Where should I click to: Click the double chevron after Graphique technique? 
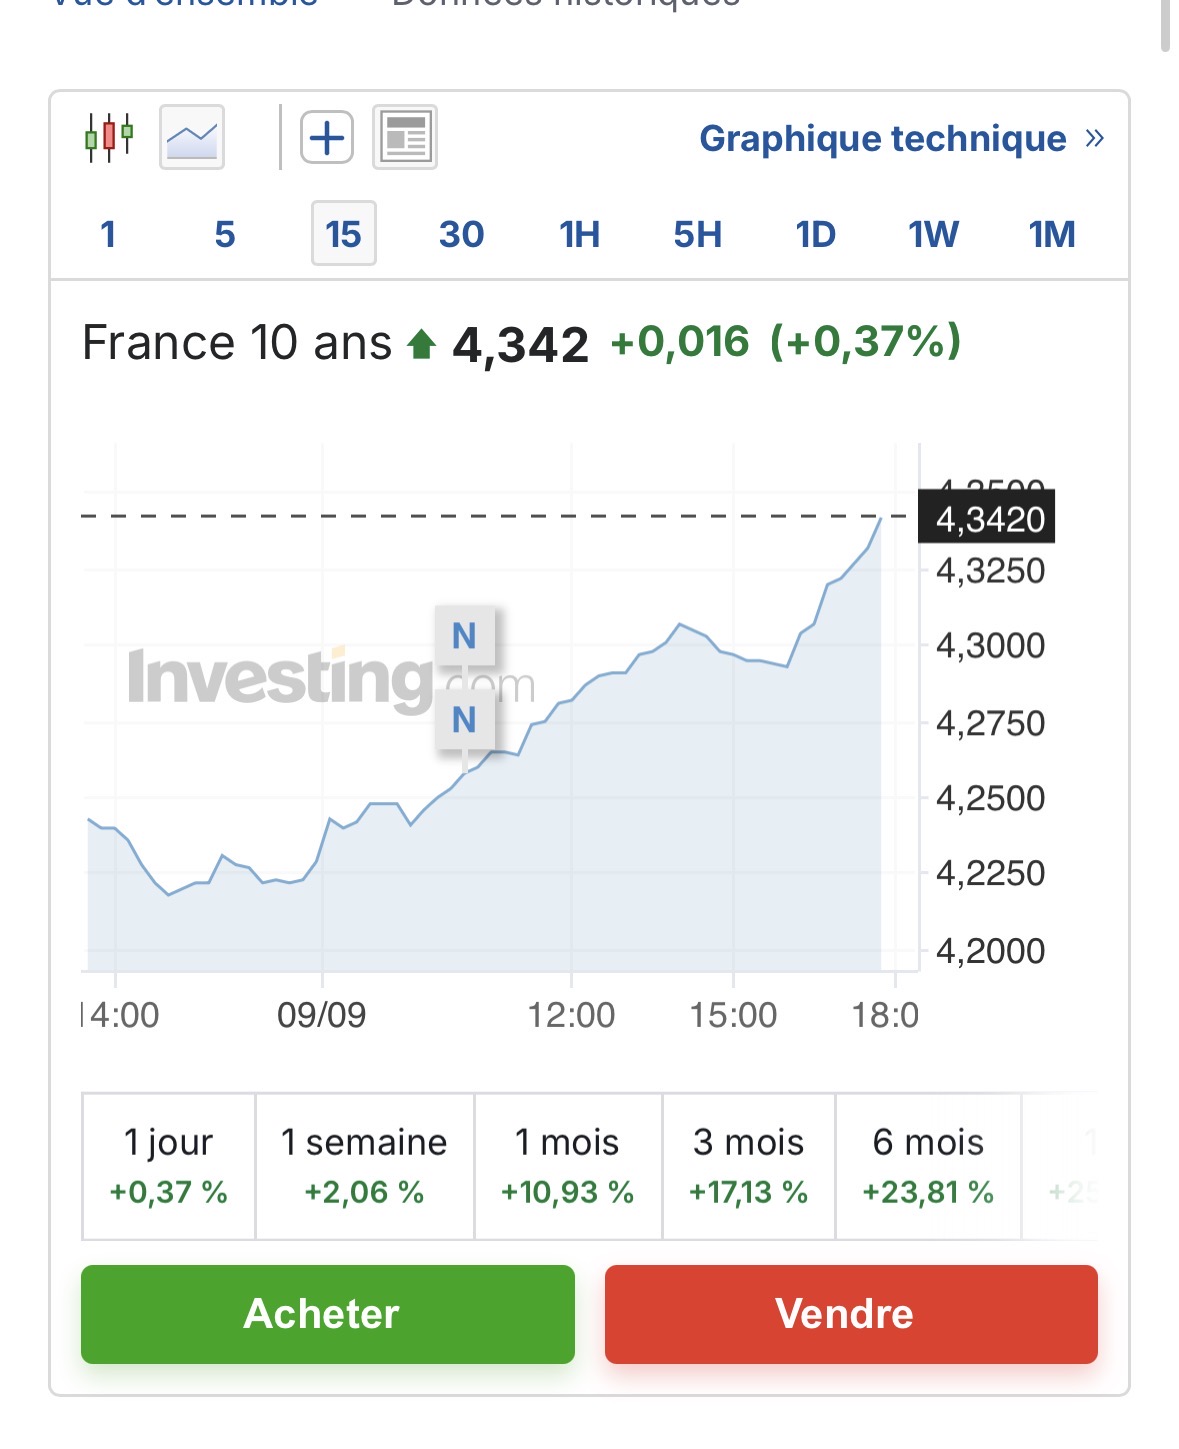tap(1095, 138)
